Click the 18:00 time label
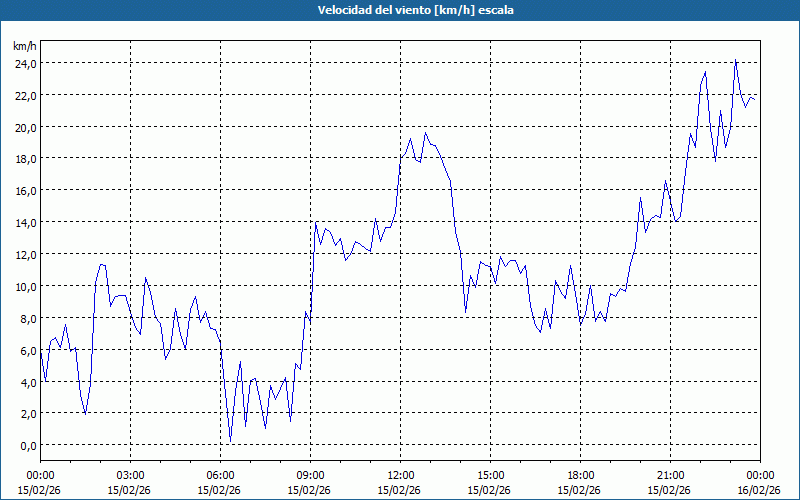The image size is (800, 500). 581,476
